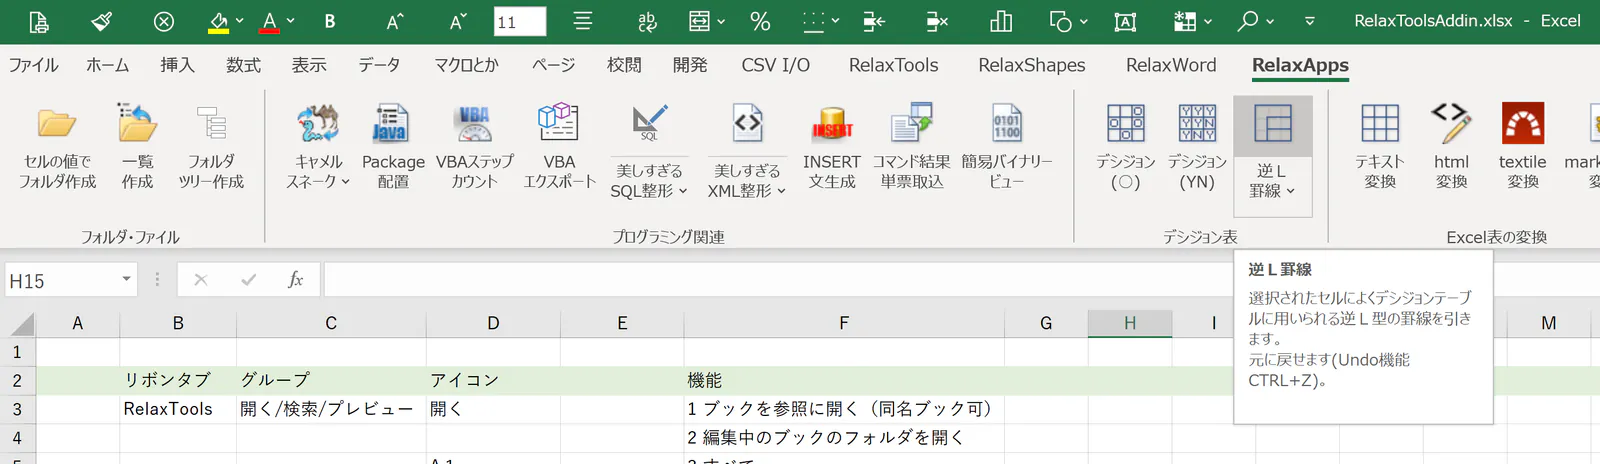Open merge cells dropdown arrow
Image resolution: width=1600 pixels, height=464 pixels.
[x=721, y=21]
